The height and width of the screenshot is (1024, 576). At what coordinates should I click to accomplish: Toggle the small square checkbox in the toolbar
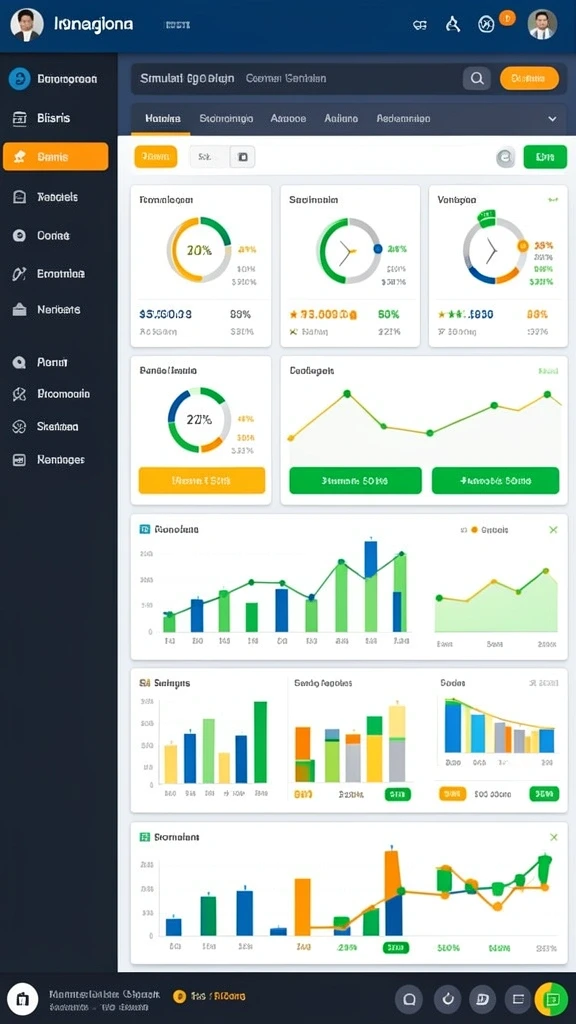(242, 157)
